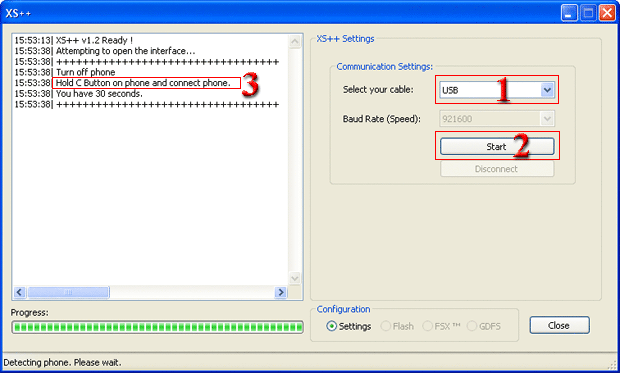Select the Settings radio button

331,326
